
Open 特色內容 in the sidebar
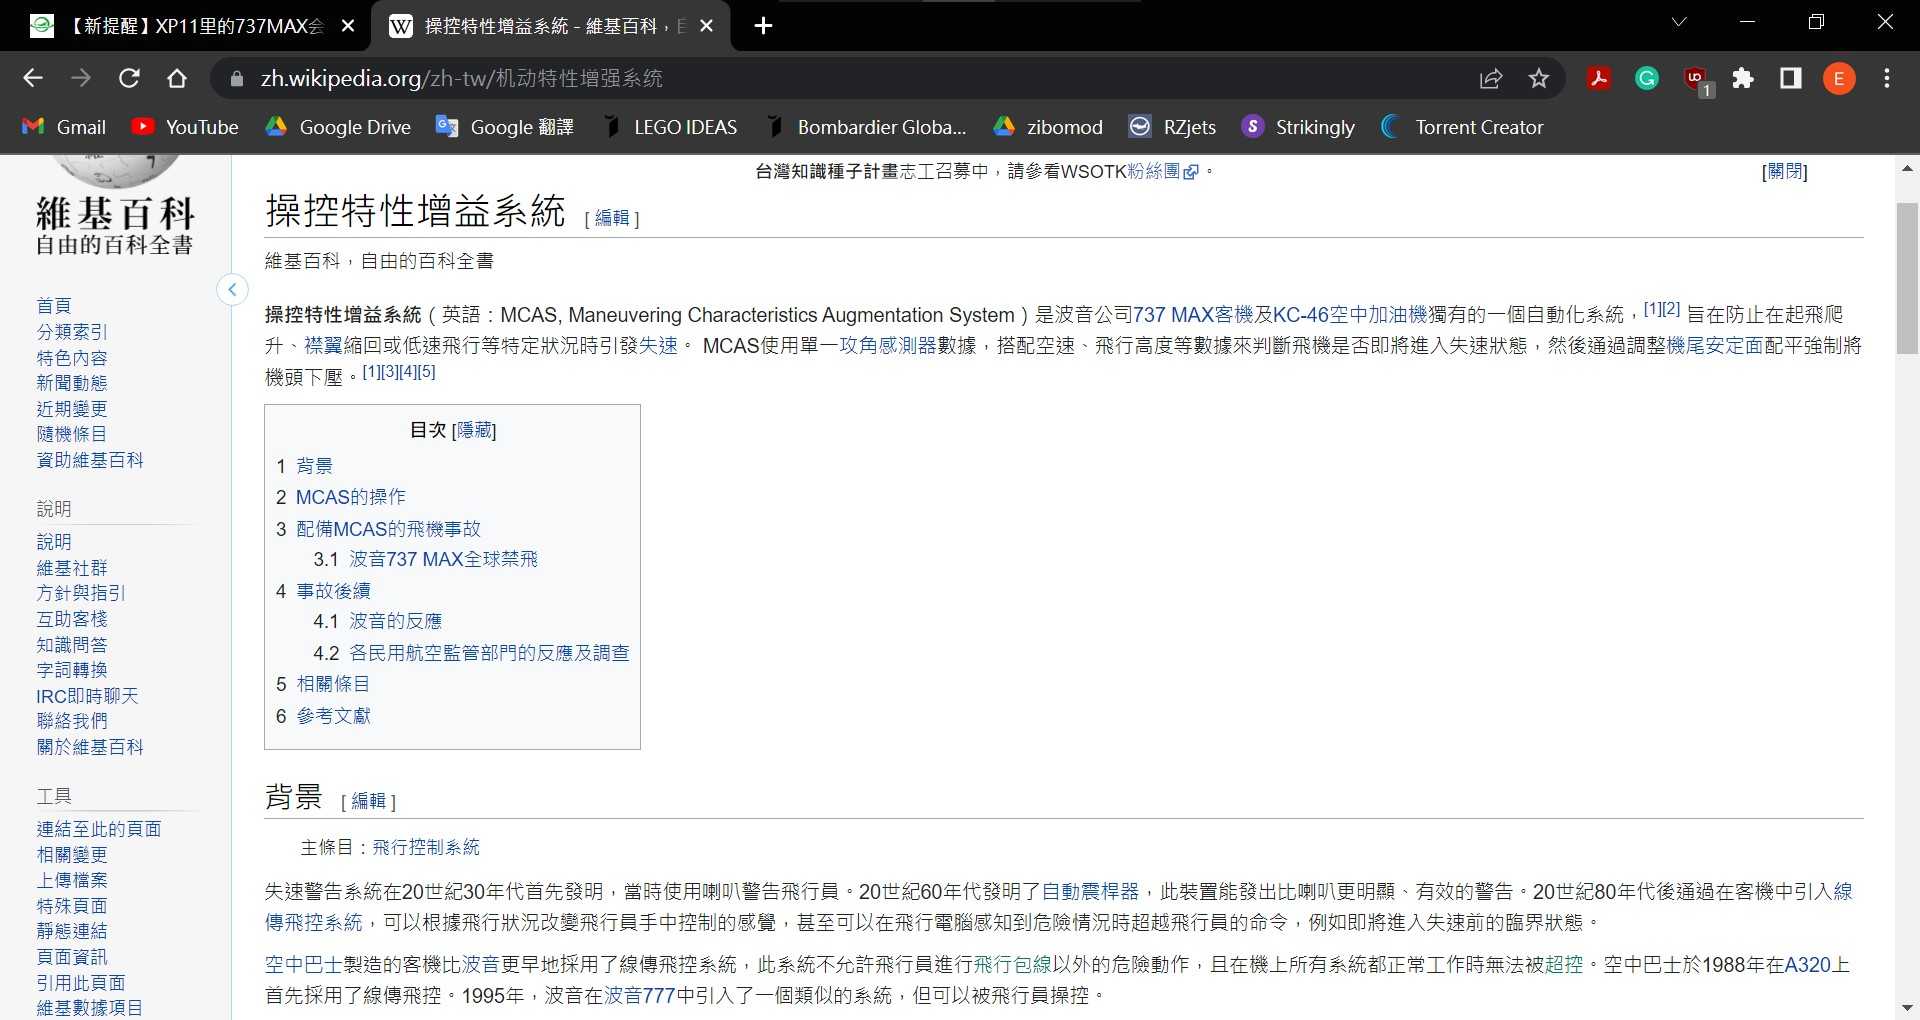72,358
